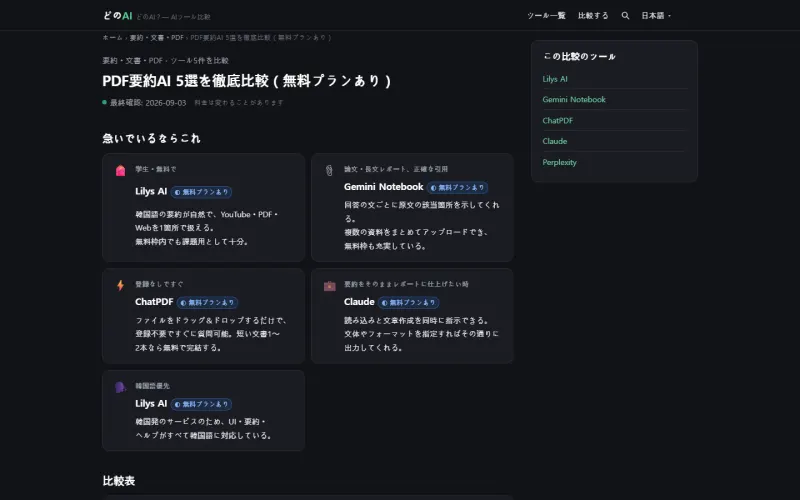The width and height of the screenshot is (800, 500).
Task: Click the 登録なしですぐ label
Action: click(159, 284)
